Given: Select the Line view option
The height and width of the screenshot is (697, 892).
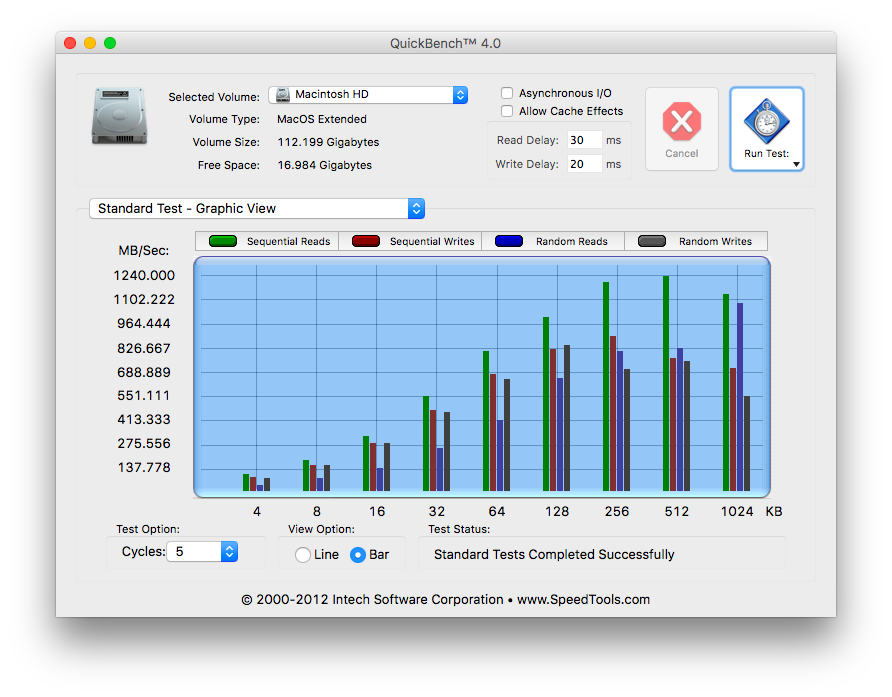Looking at the screenshot, I should 303,555.
